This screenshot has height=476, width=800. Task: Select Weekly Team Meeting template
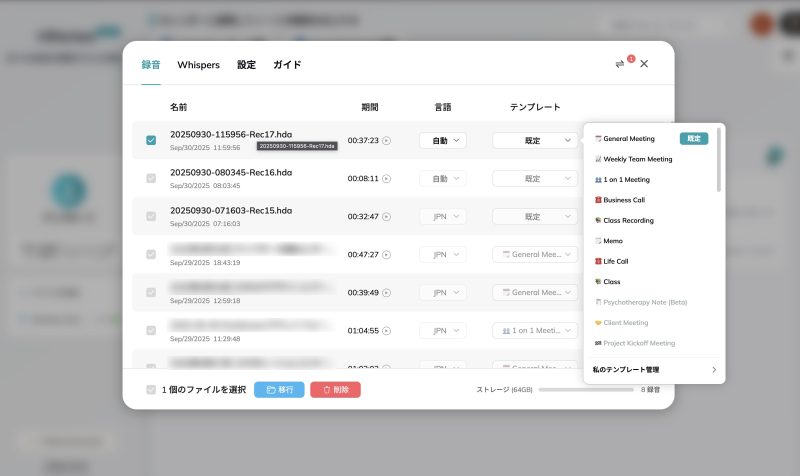[638, 159]
